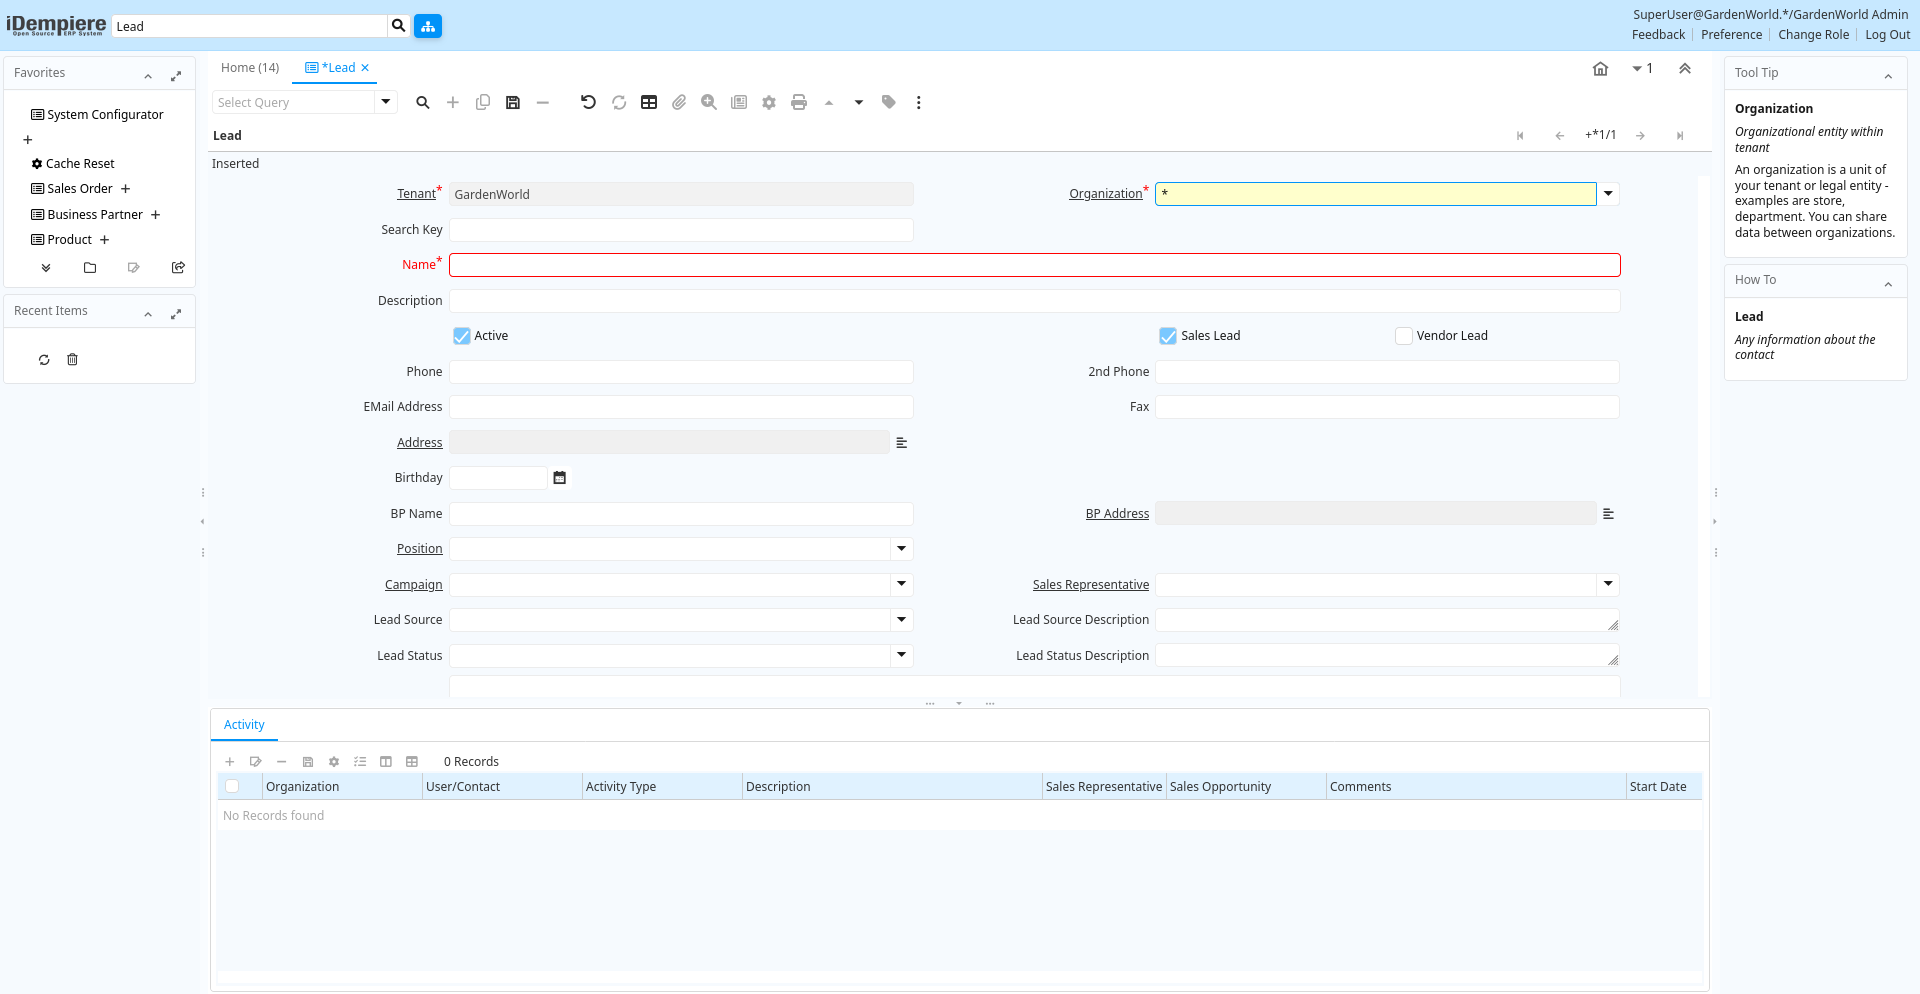Open the Birthday calendar picker

(560, 478)
